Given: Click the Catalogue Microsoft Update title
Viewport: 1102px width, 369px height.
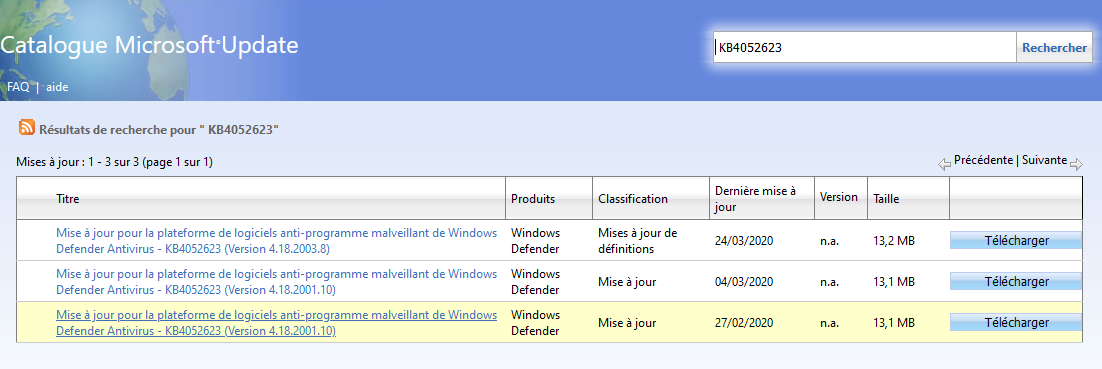Looking at the screenshot, I should [x=149, y=46].
